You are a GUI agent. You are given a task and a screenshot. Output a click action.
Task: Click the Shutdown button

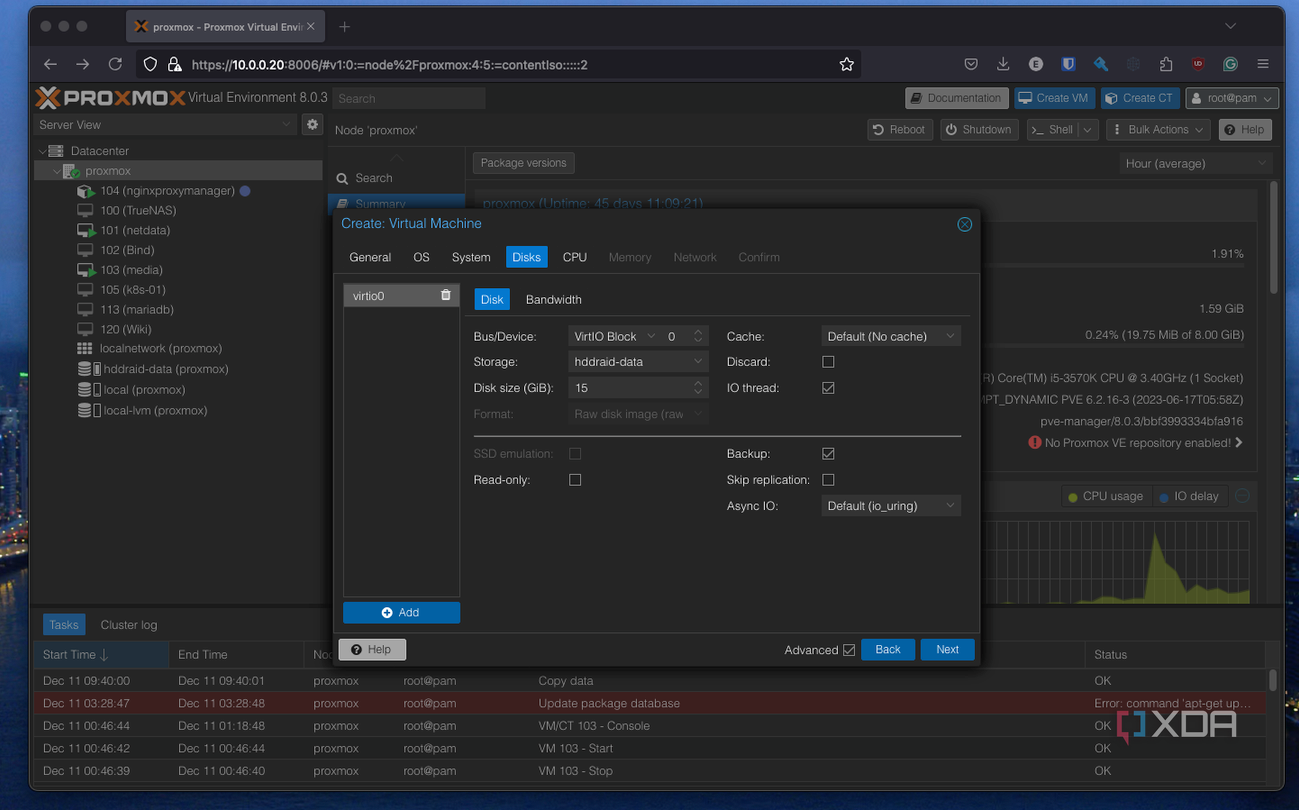click(x=978, y=130)
